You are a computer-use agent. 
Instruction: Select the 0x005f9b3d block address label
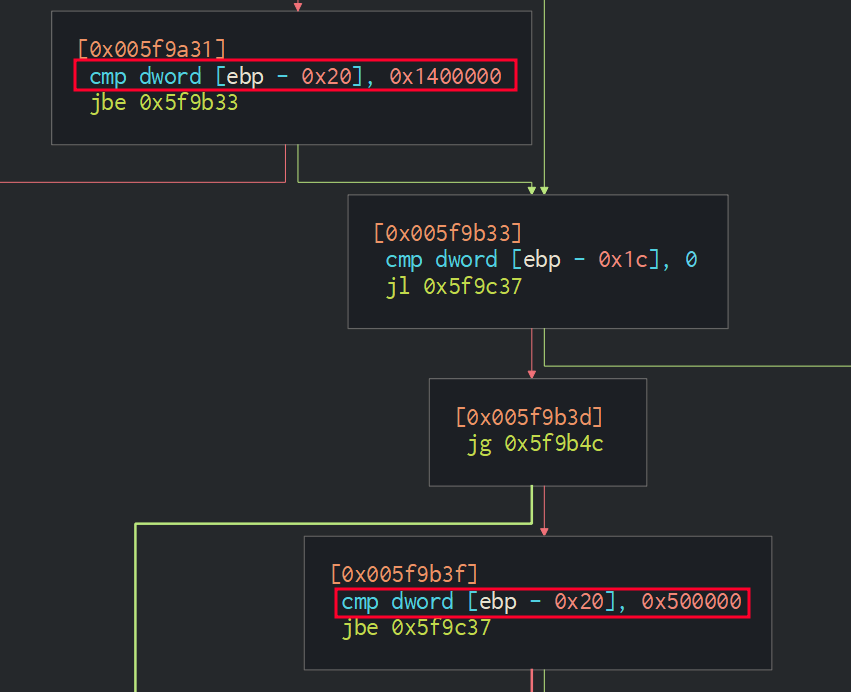(x=529, y=417)
